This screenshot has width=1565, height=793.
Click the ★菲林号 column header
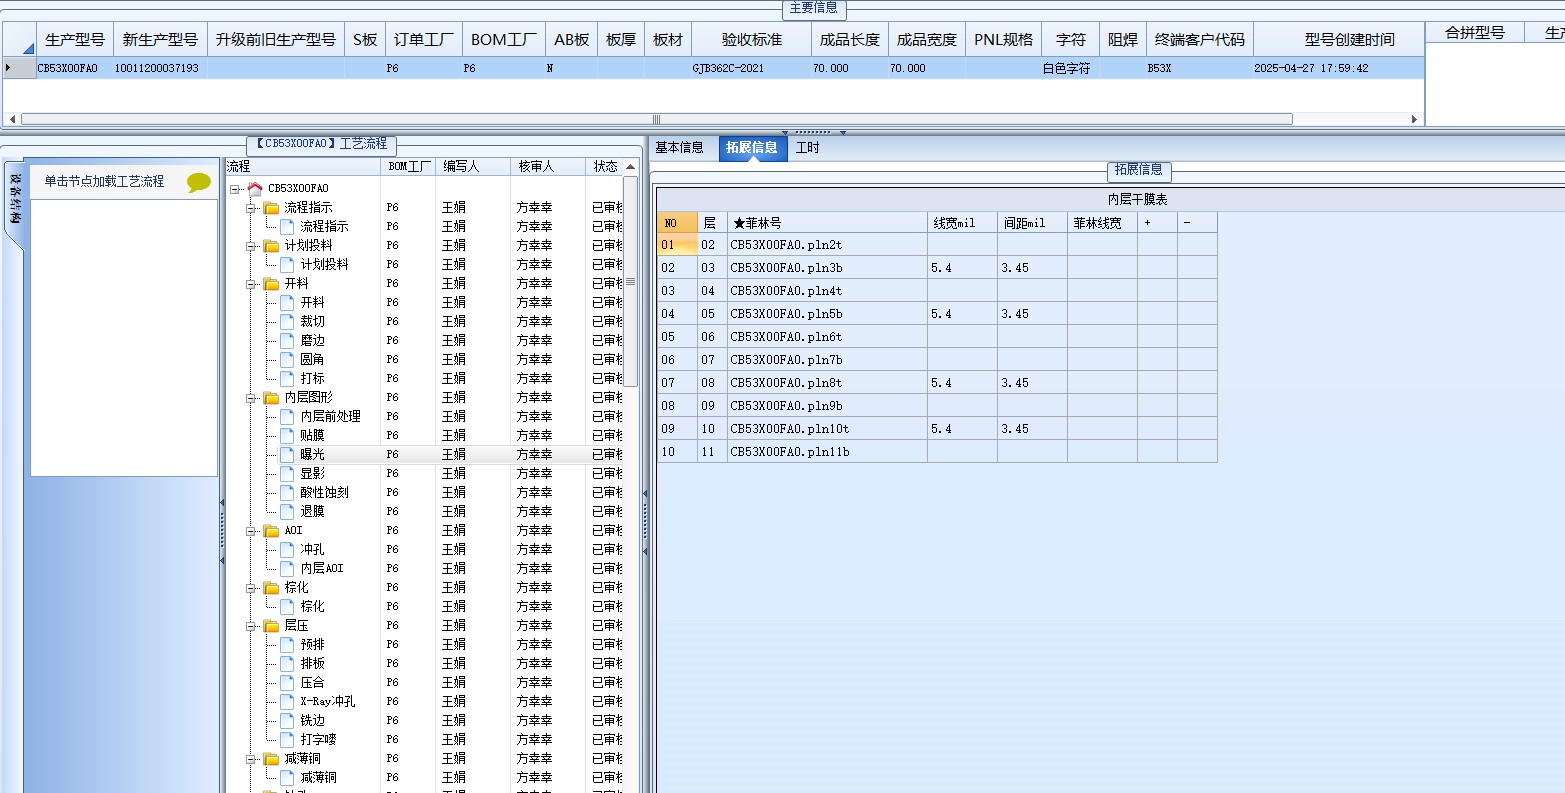coord(827,222)
